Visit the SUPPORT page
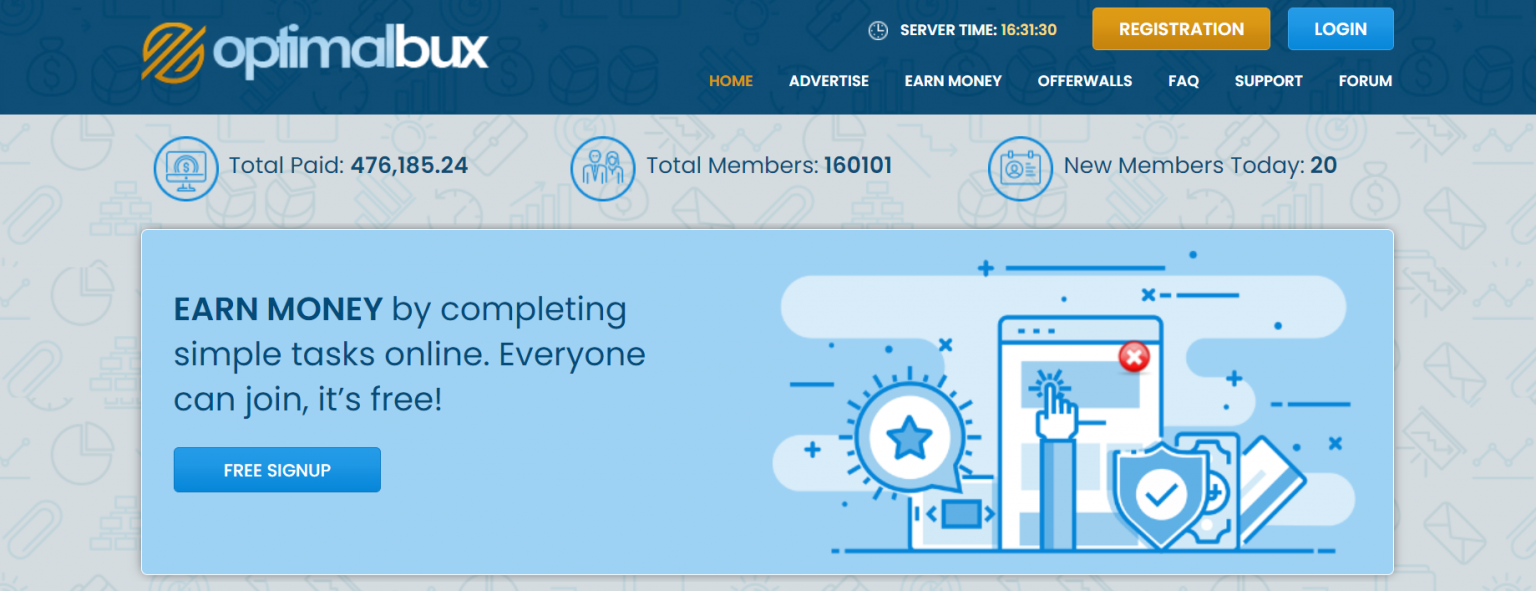 [1268, 81]
